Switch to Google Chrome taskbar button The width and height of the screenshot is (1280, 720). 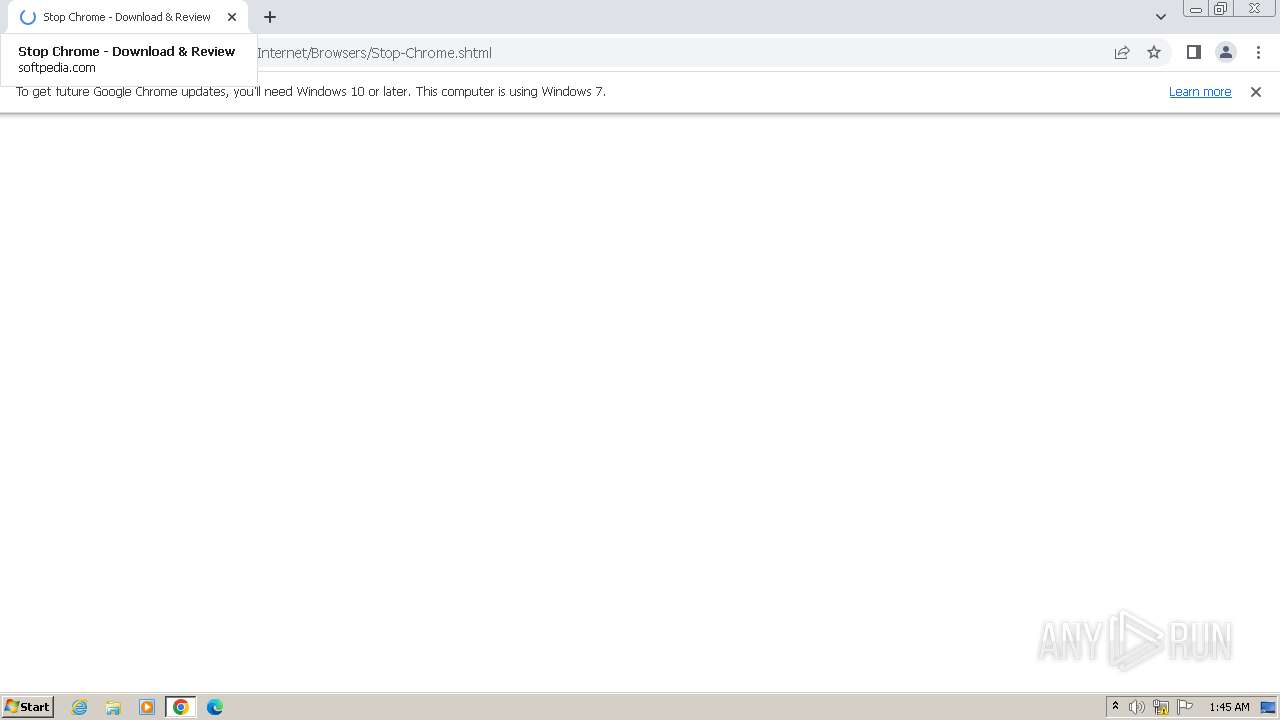pyautogui.click(x=181, y=707)
